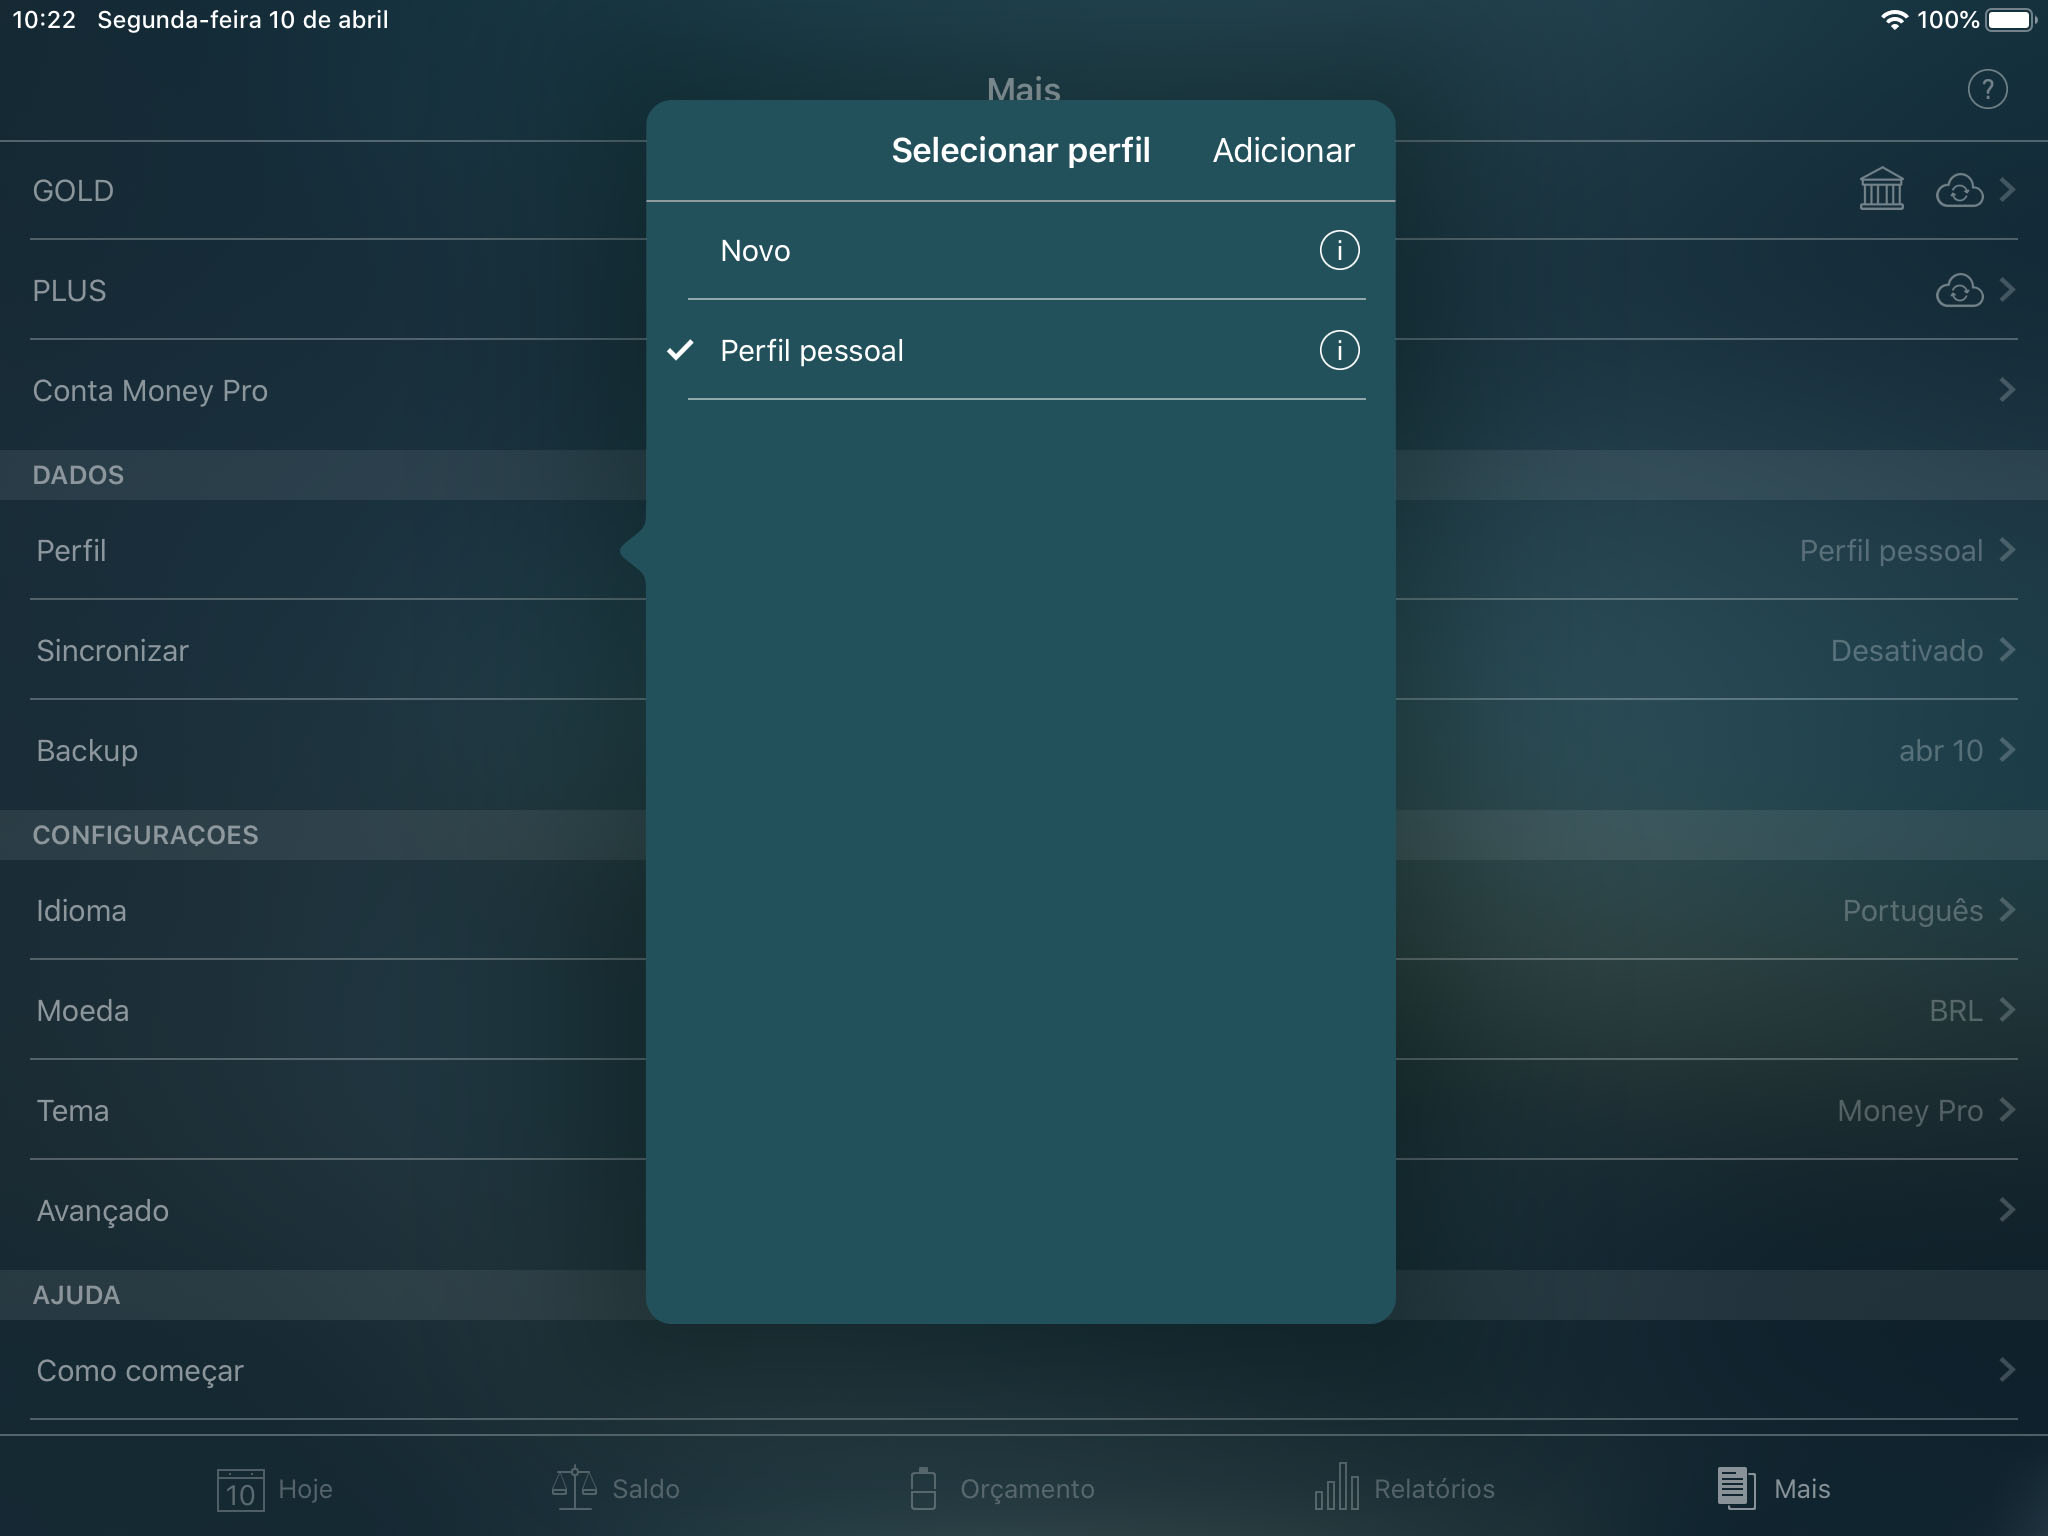Tap the battery indicator icon
The height and width of the screenshot is (1536, 2048).
coord(2012,20)
